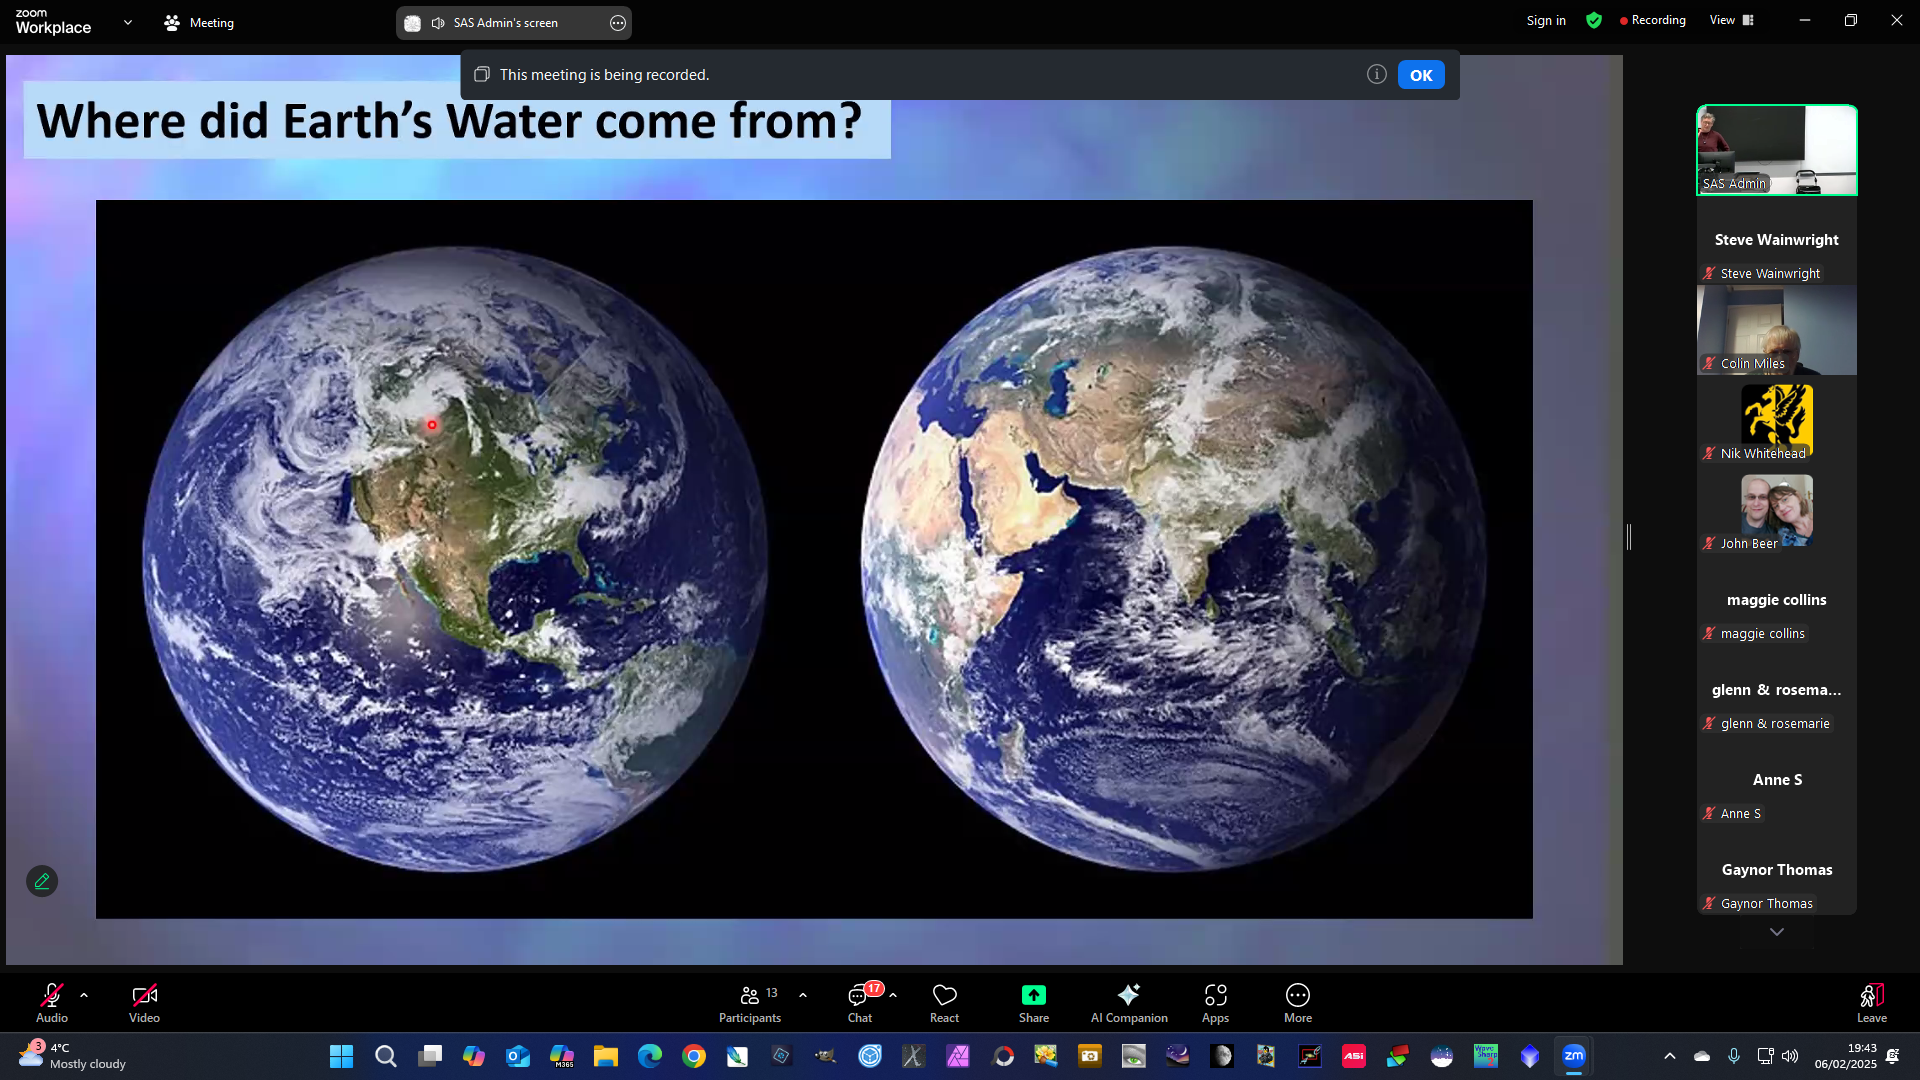
Task: Start video with the Video button
Action: tap(144, 1002)
